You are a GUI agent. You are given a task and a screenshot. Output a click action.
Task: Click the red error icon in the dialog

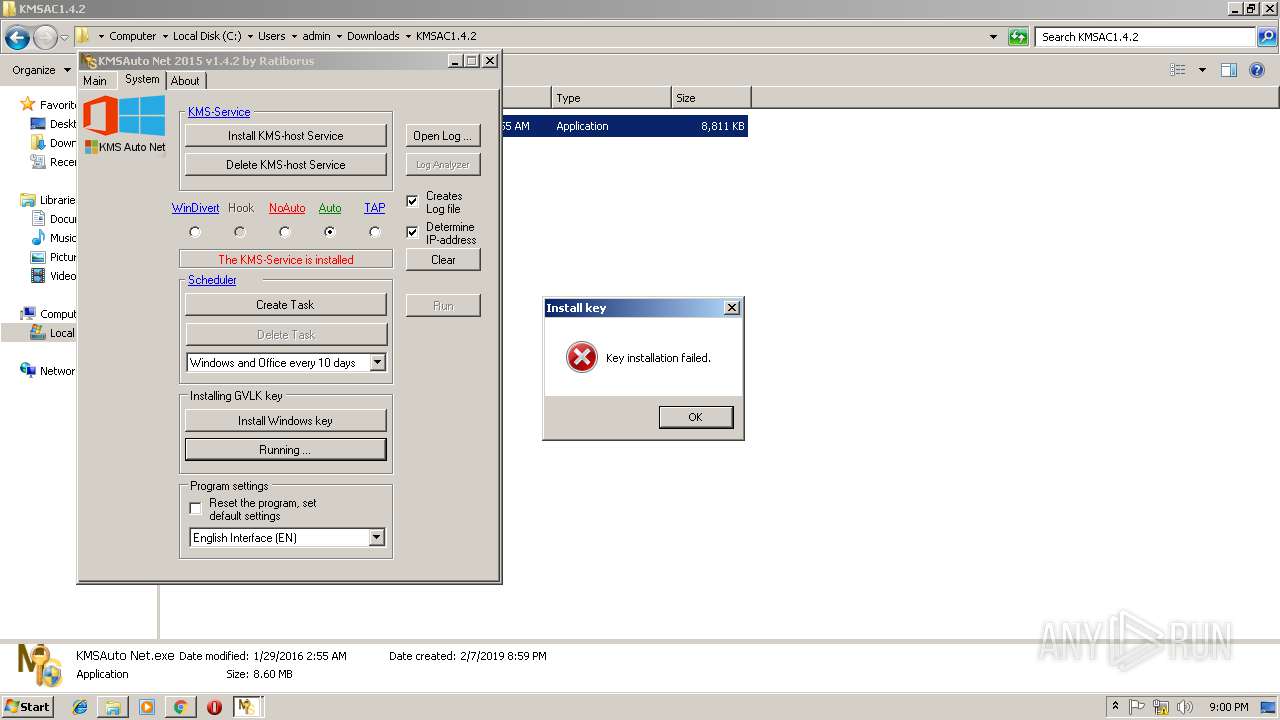[x=582, y=357]
